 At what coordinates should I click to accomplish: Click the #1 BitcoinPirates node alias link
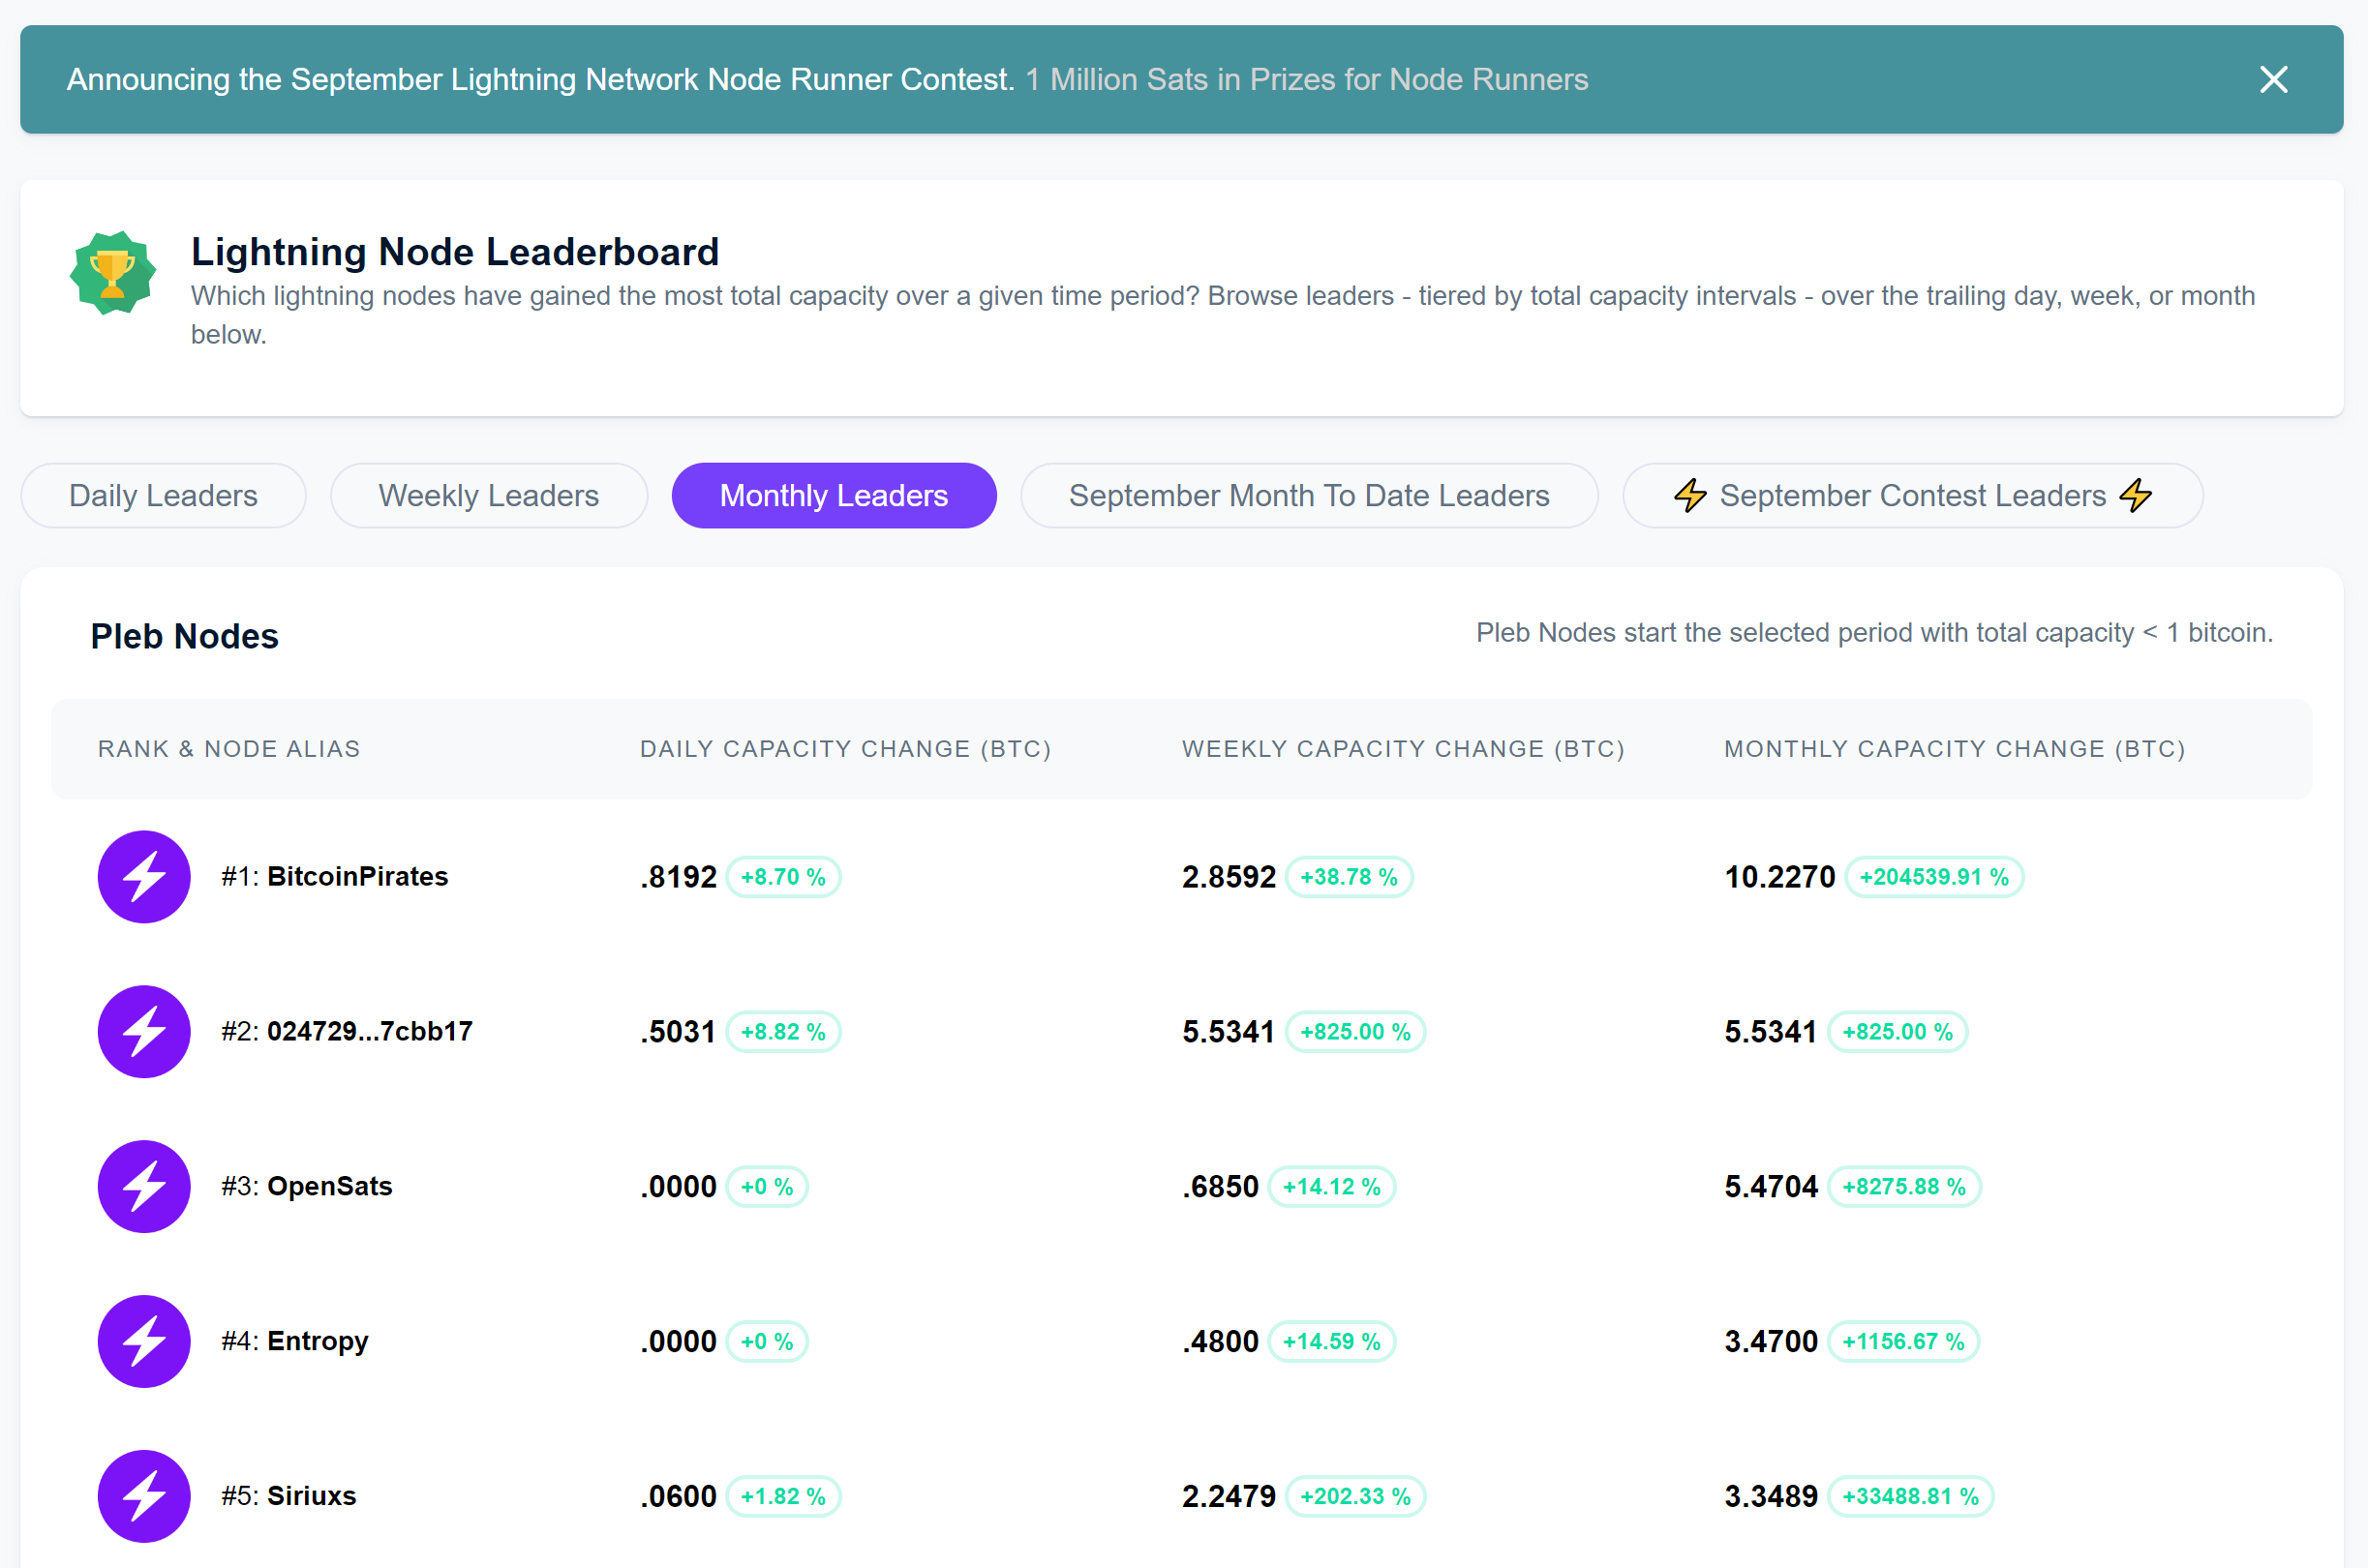click(359, 875)
